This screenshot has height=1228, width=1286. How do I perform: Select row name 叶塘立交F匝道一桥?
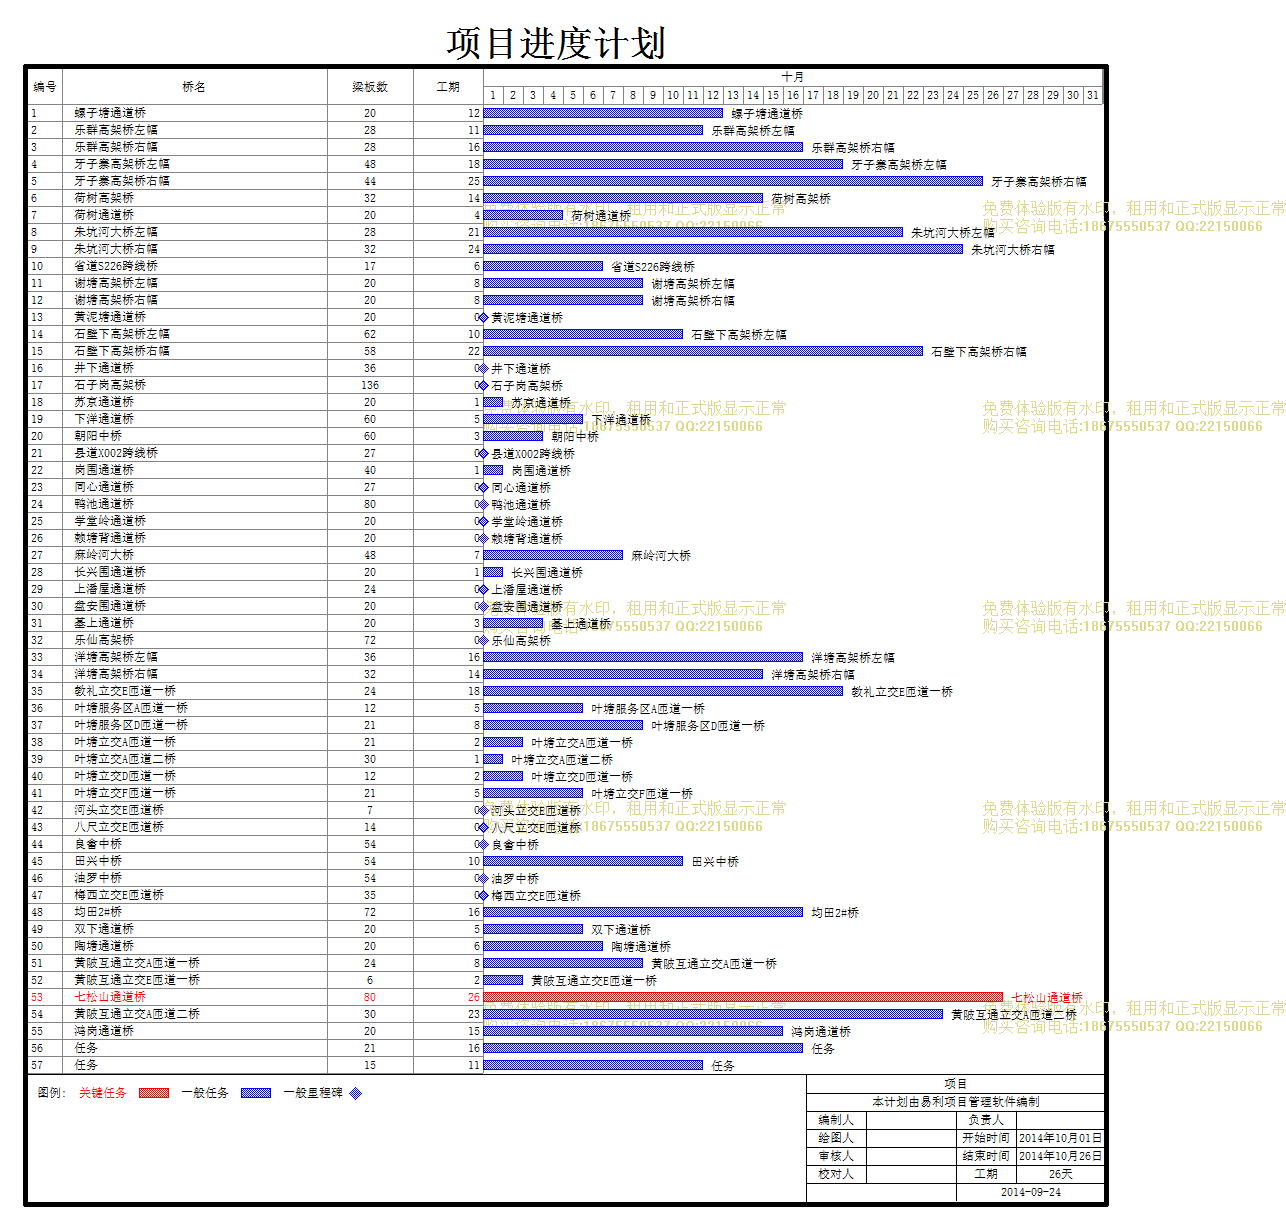pyautogui.click(x=125, y=793)
